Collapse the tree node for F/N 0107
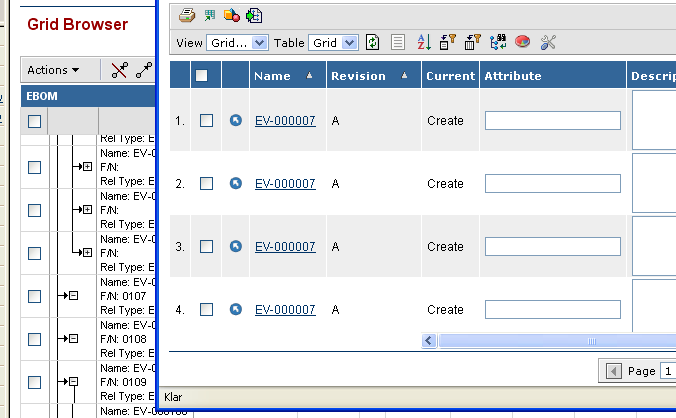 pyautogui.click(x=73, y=296)
